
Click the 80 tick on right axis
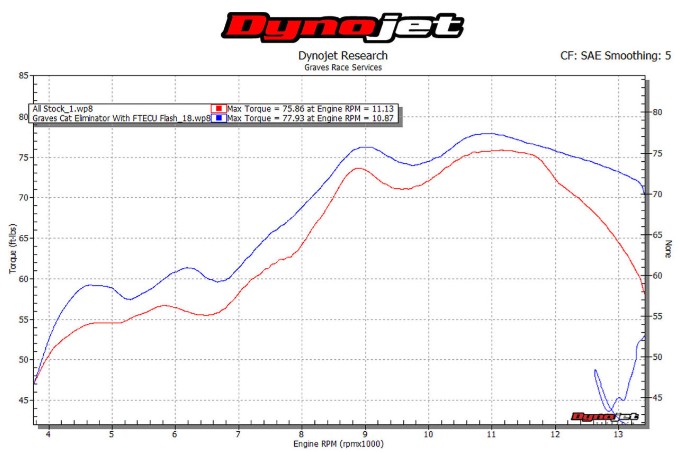[657, 112]
